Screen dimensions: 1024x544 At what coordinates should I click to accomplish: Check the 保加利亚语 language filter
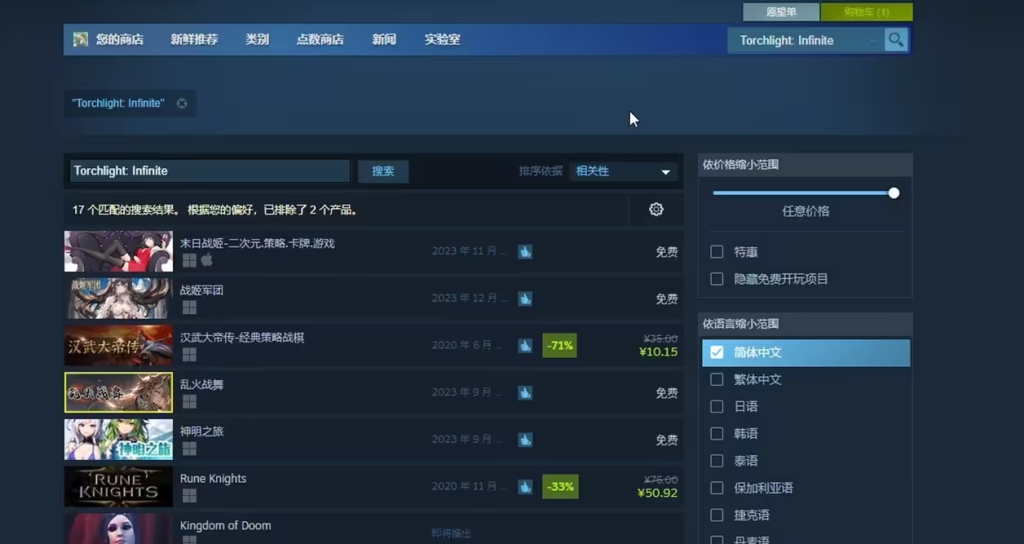click(716, 488)
